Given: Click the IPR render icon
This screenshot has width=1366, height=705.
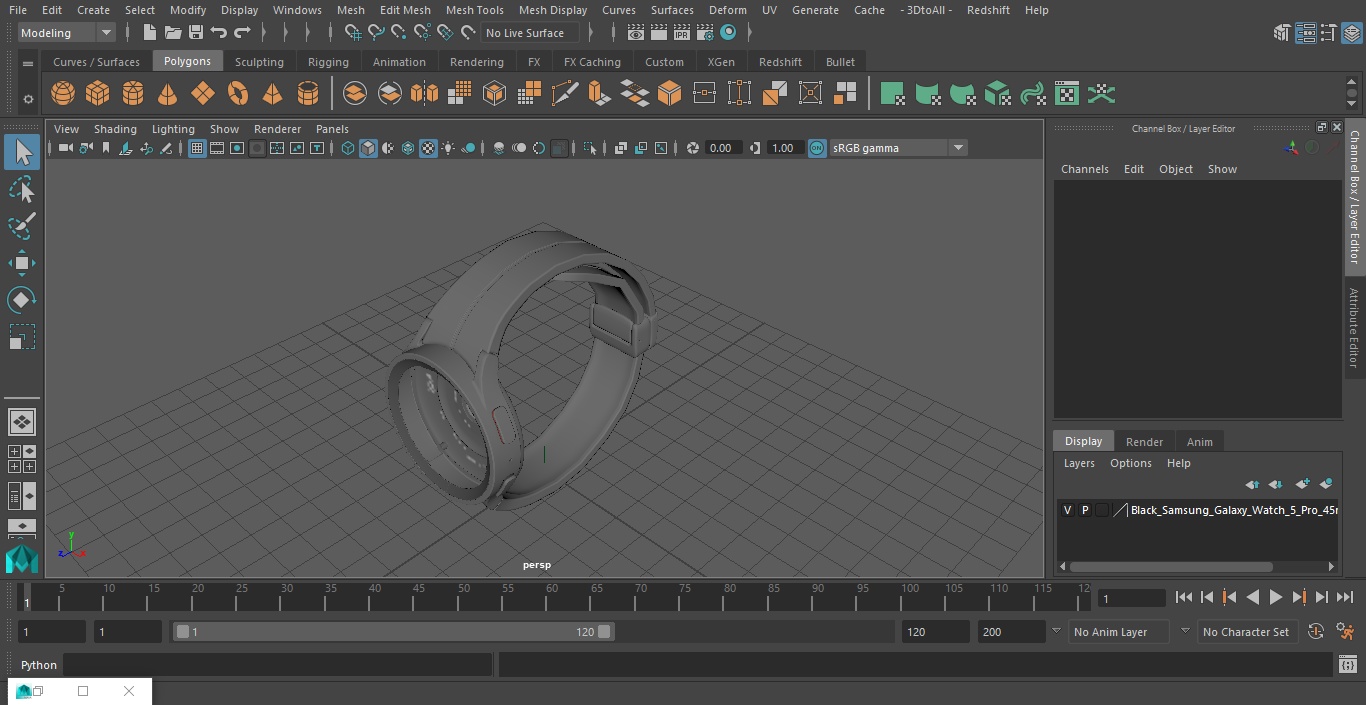Looking at the screenshot, I should (x=682, y=33).
